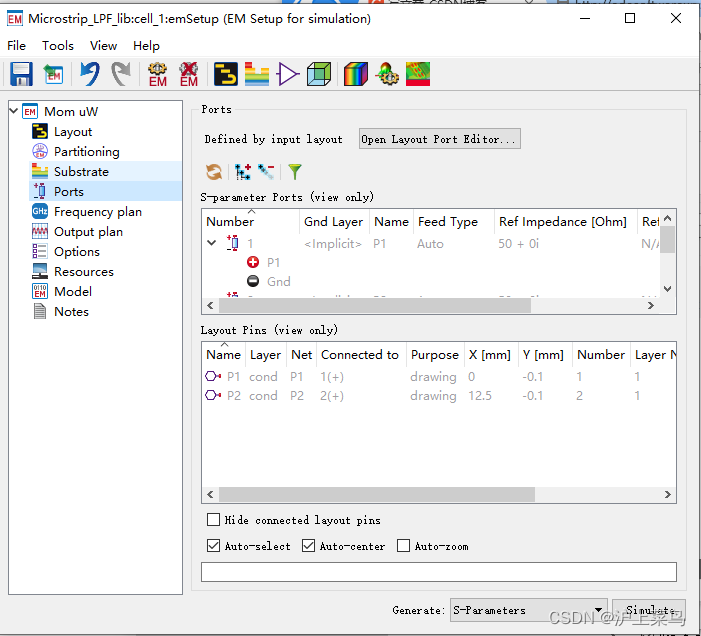Screen dimensions: 701x636
Task: Sort layout pins by Connected to
Action: (x=360, y=355)
